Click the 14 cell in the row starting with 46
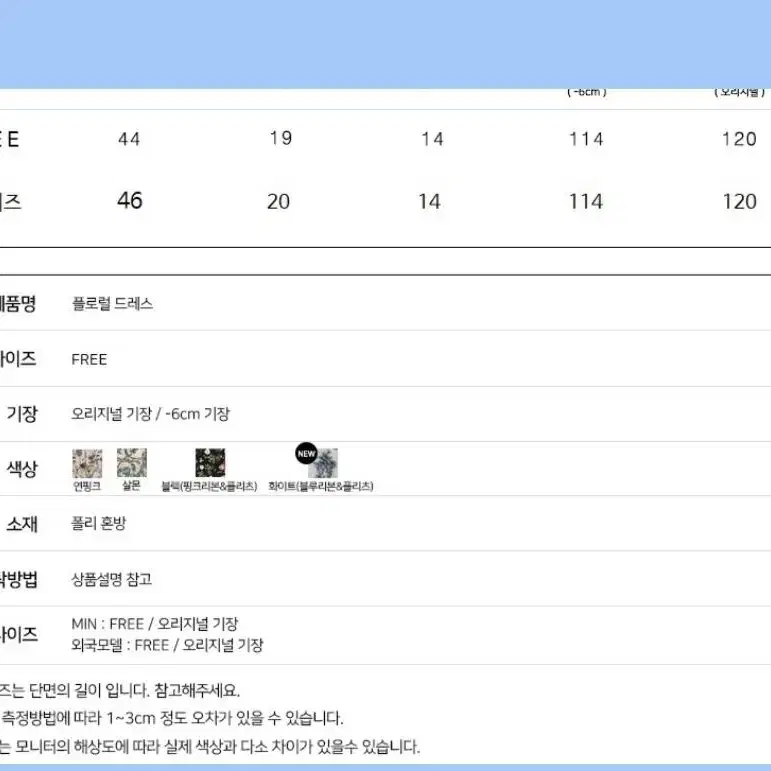The height and width of the screenshot is (771, 771). (x=429, y=202)
